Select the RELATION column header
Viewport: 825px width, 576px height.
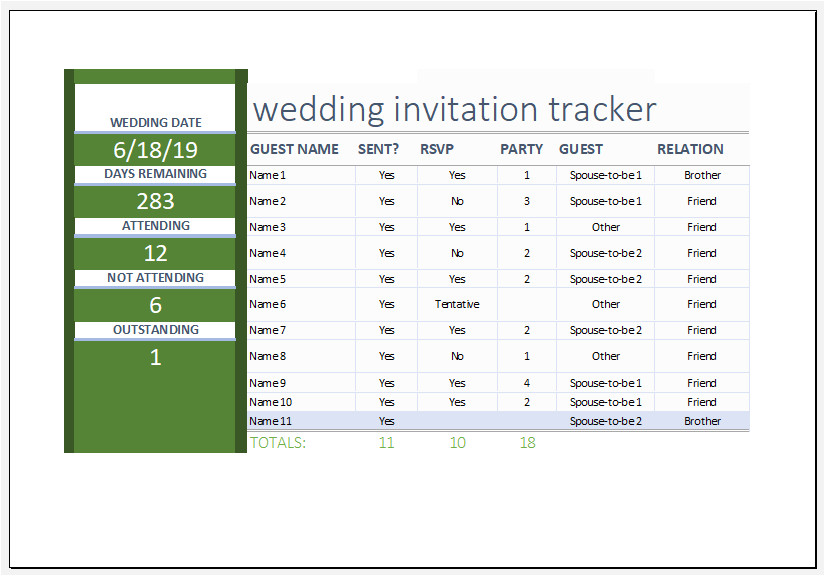pyautogui.click(x=690, y=149)
